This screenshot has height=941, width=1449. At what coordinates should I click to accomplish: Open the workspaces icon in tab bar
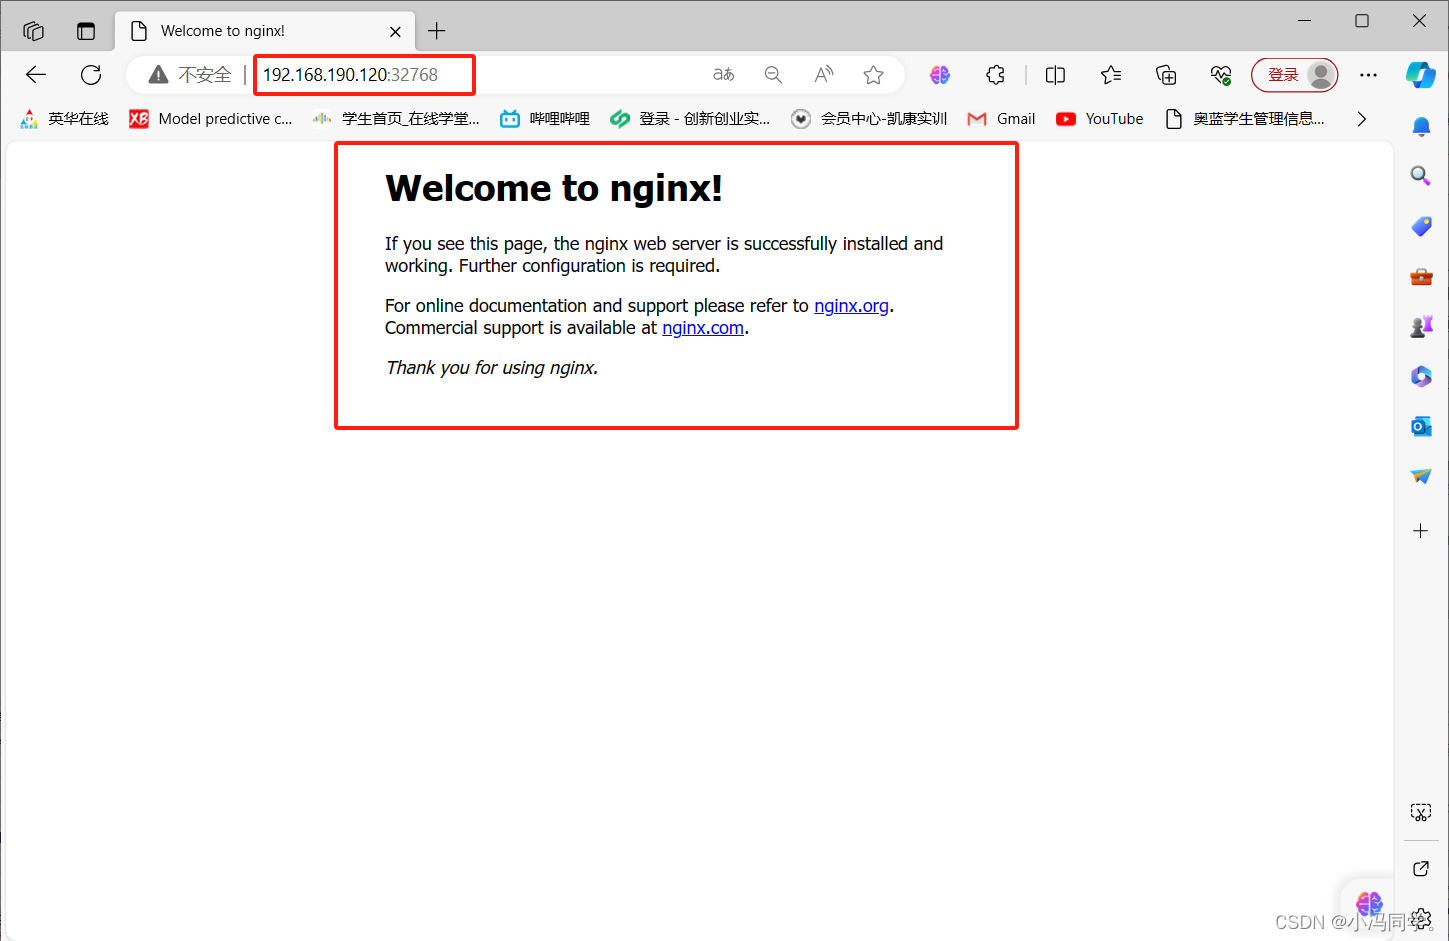tap(33, 31)
